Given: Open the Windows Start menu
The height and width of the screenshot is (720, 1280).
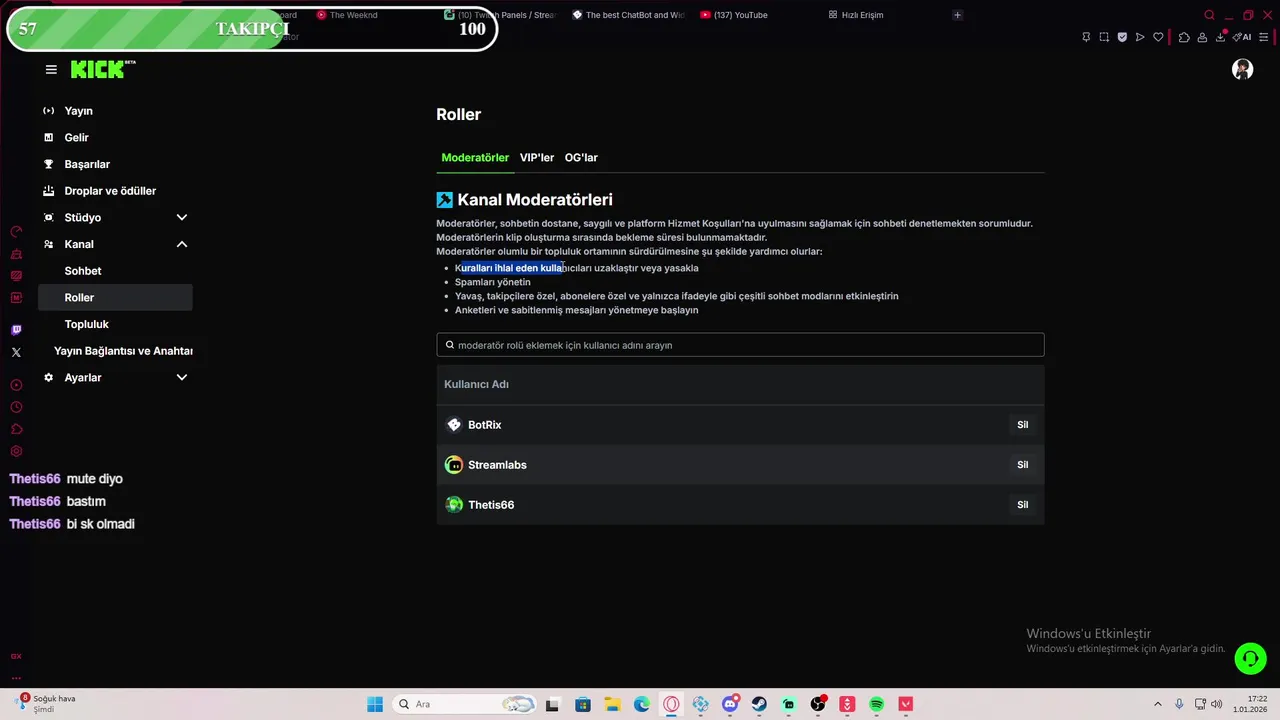Looking at the screenshot, I should [x=375, y=704].
